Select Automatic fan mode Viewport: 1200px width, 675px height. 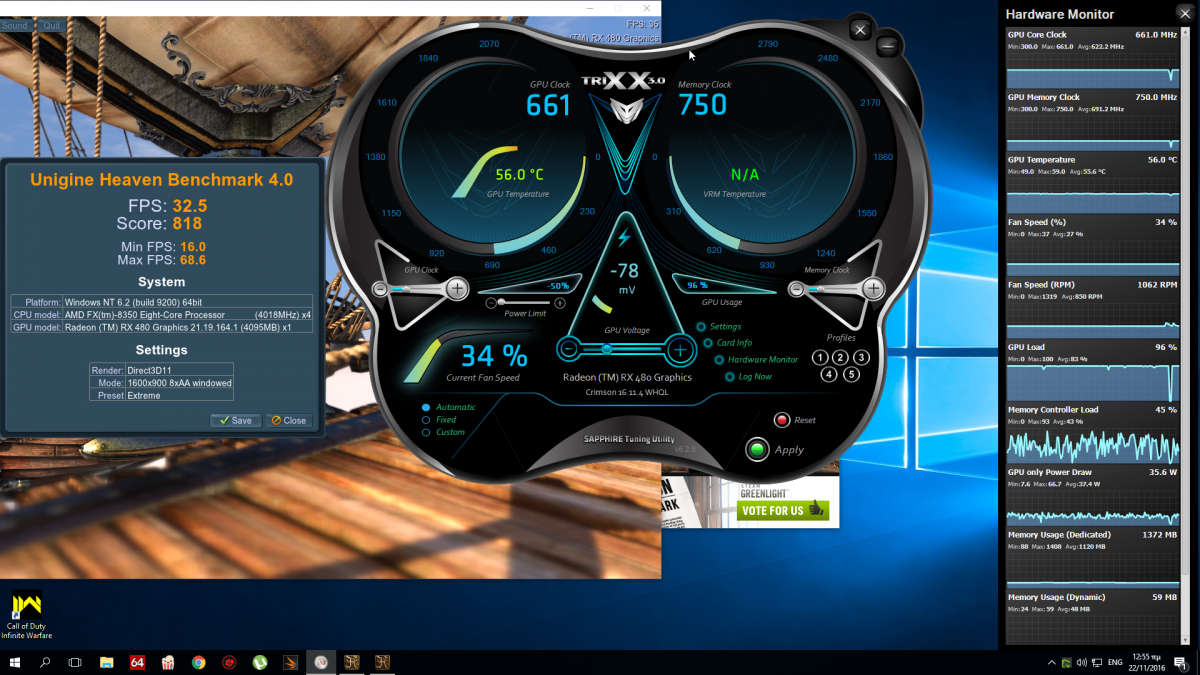pos(449,407)
